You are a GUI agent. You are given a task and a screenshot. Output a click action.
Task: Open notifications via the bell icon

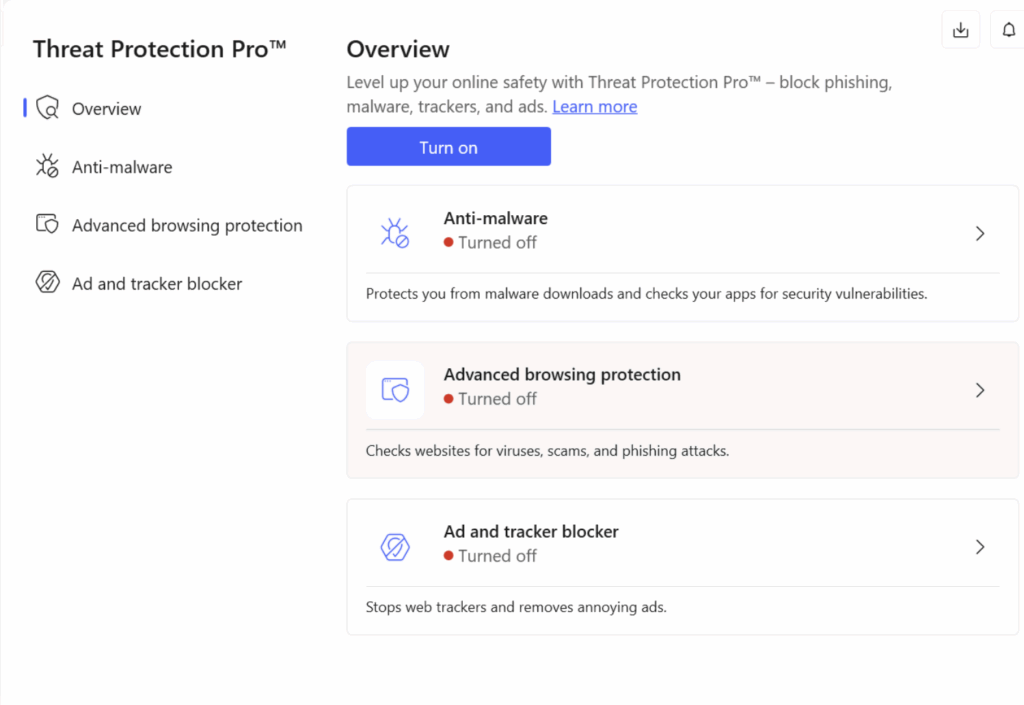tap(1008, 29)
